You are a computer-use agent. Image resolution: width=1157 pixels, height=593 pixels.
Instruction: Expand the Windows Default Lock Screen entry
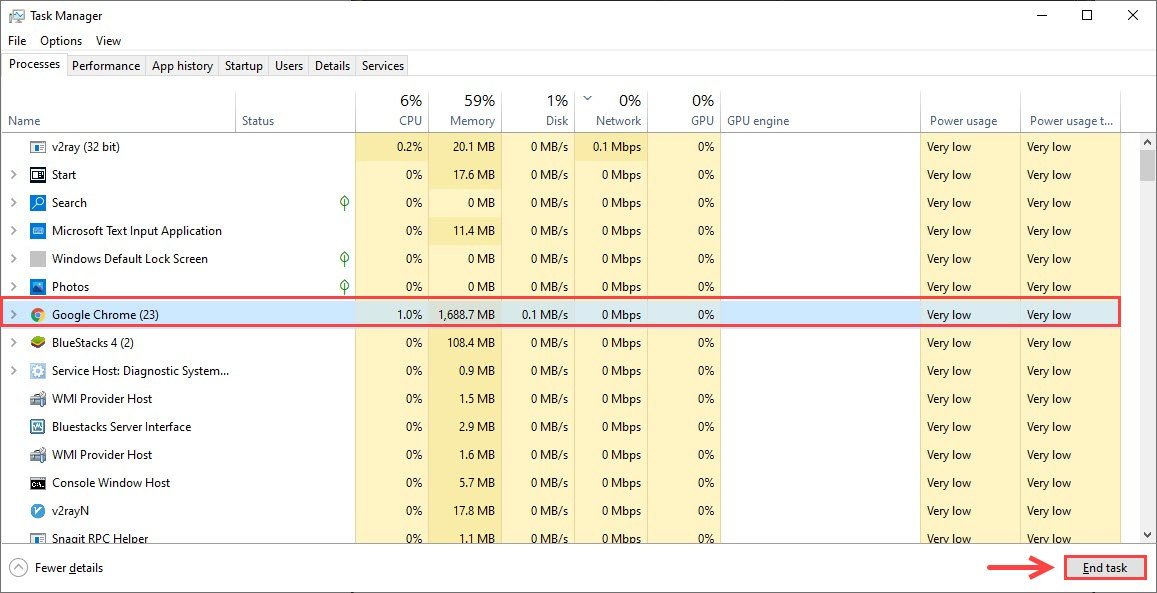tap(13, 259)
